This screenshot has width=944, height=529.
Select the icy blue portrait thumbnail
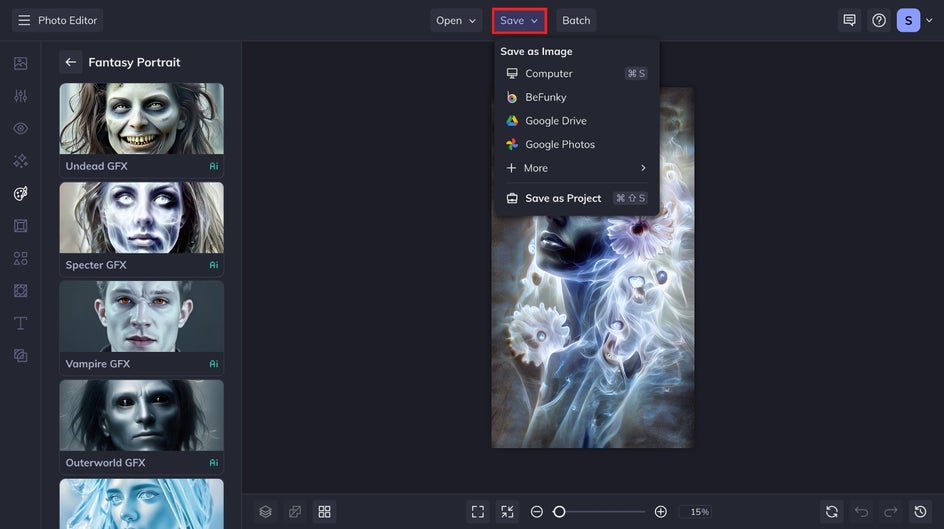141,504
